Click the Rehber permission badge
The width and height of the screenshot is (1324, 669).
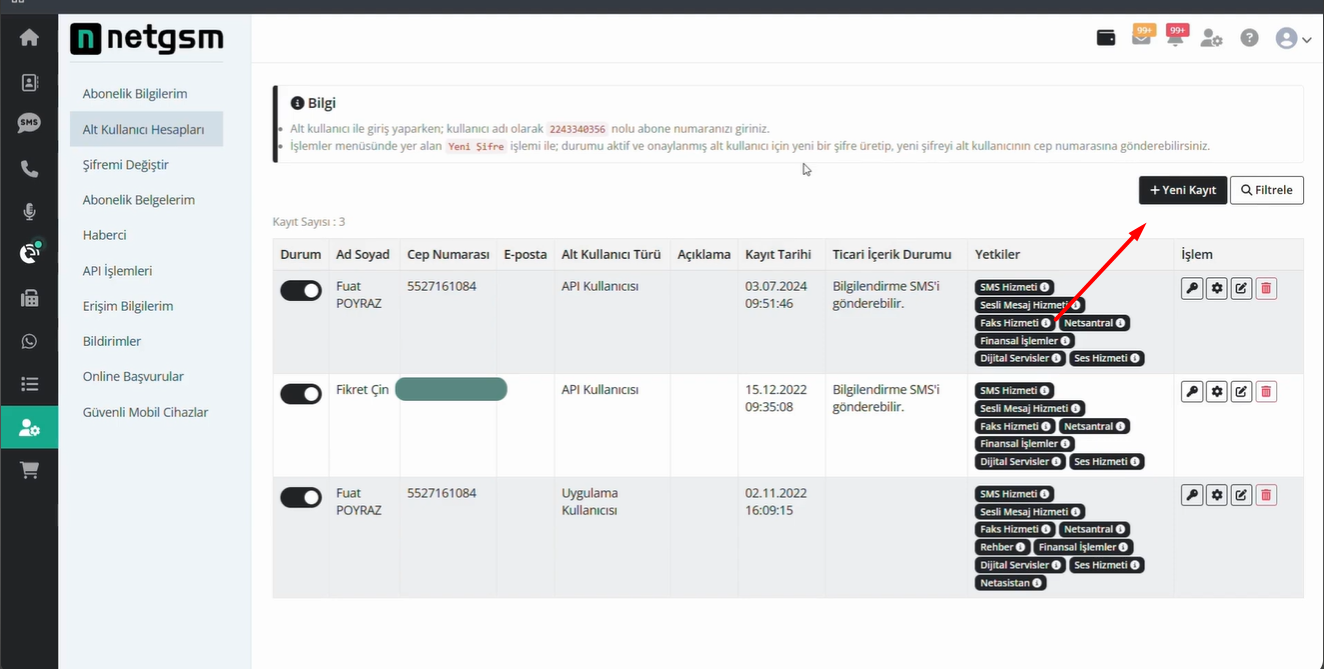click(x=1003, y=547)
